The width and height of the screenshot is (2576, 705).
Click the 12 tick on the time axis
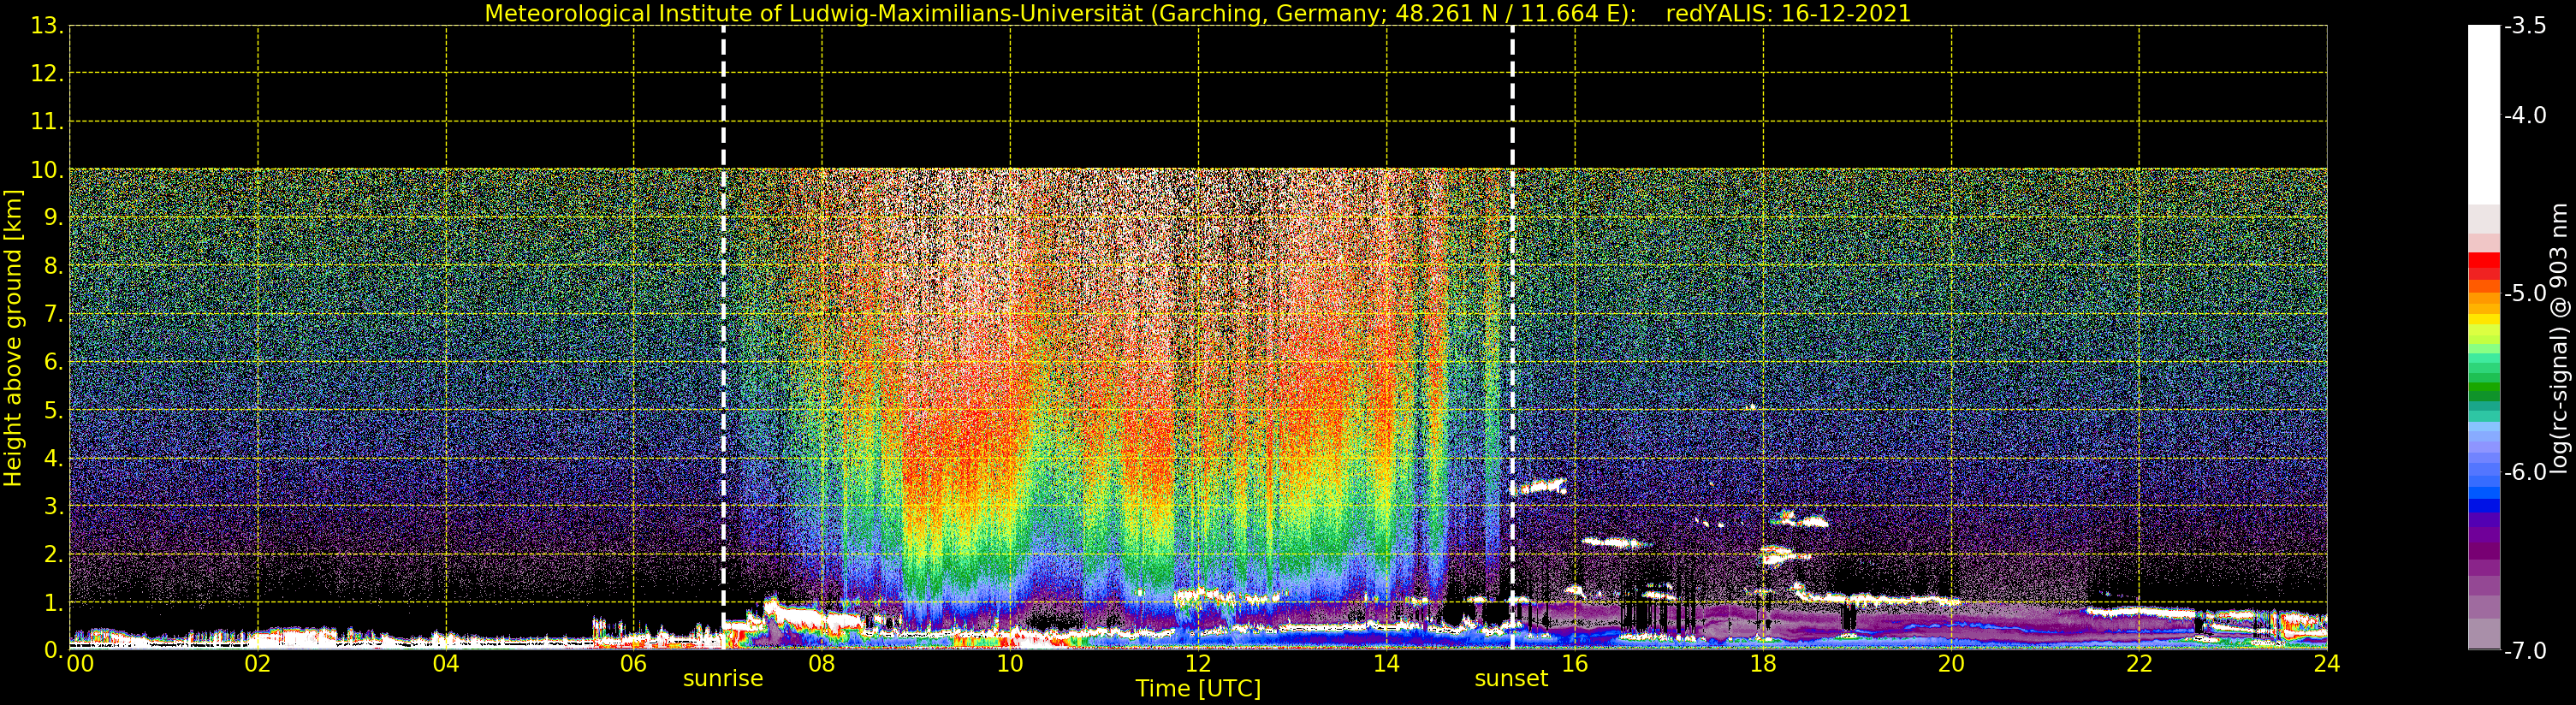tap(1197, 664)
